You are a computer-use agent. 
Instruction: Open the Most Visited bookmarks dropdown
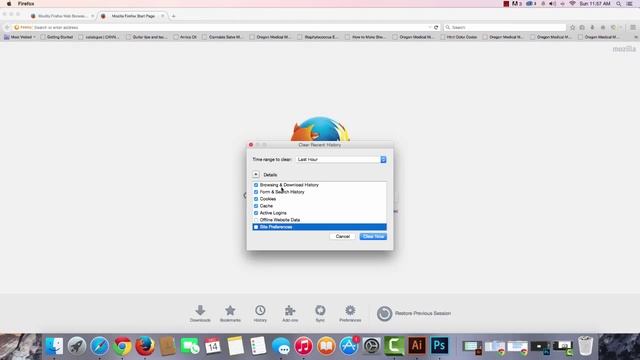(x=20, y=37)
